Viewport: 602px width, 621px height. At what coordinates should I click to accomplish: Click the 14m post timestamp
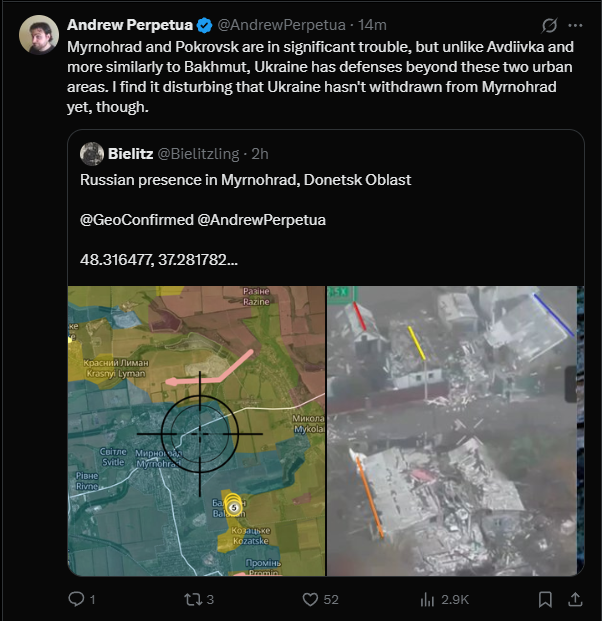[373, 24]
